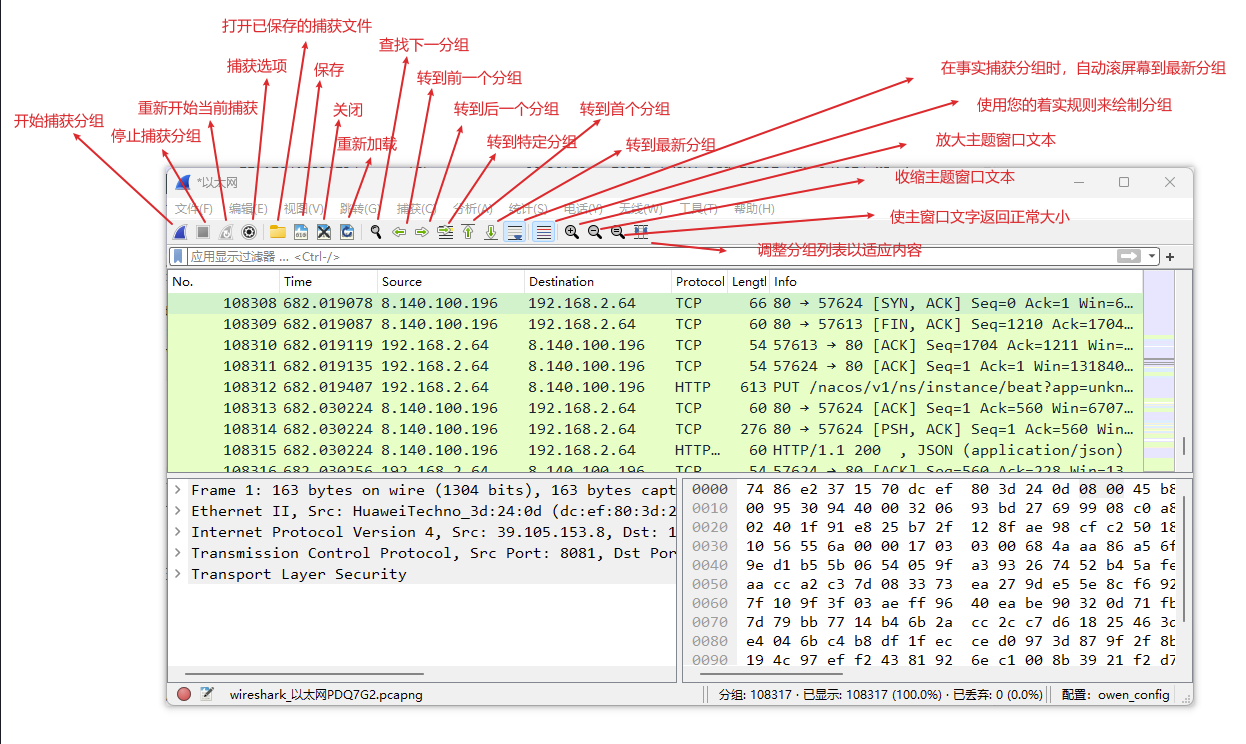Screen dimensions: 1246x744
Task: Start capturing packets with the shark fin icon
Action: pyautogui.click(x=181, y=232)
